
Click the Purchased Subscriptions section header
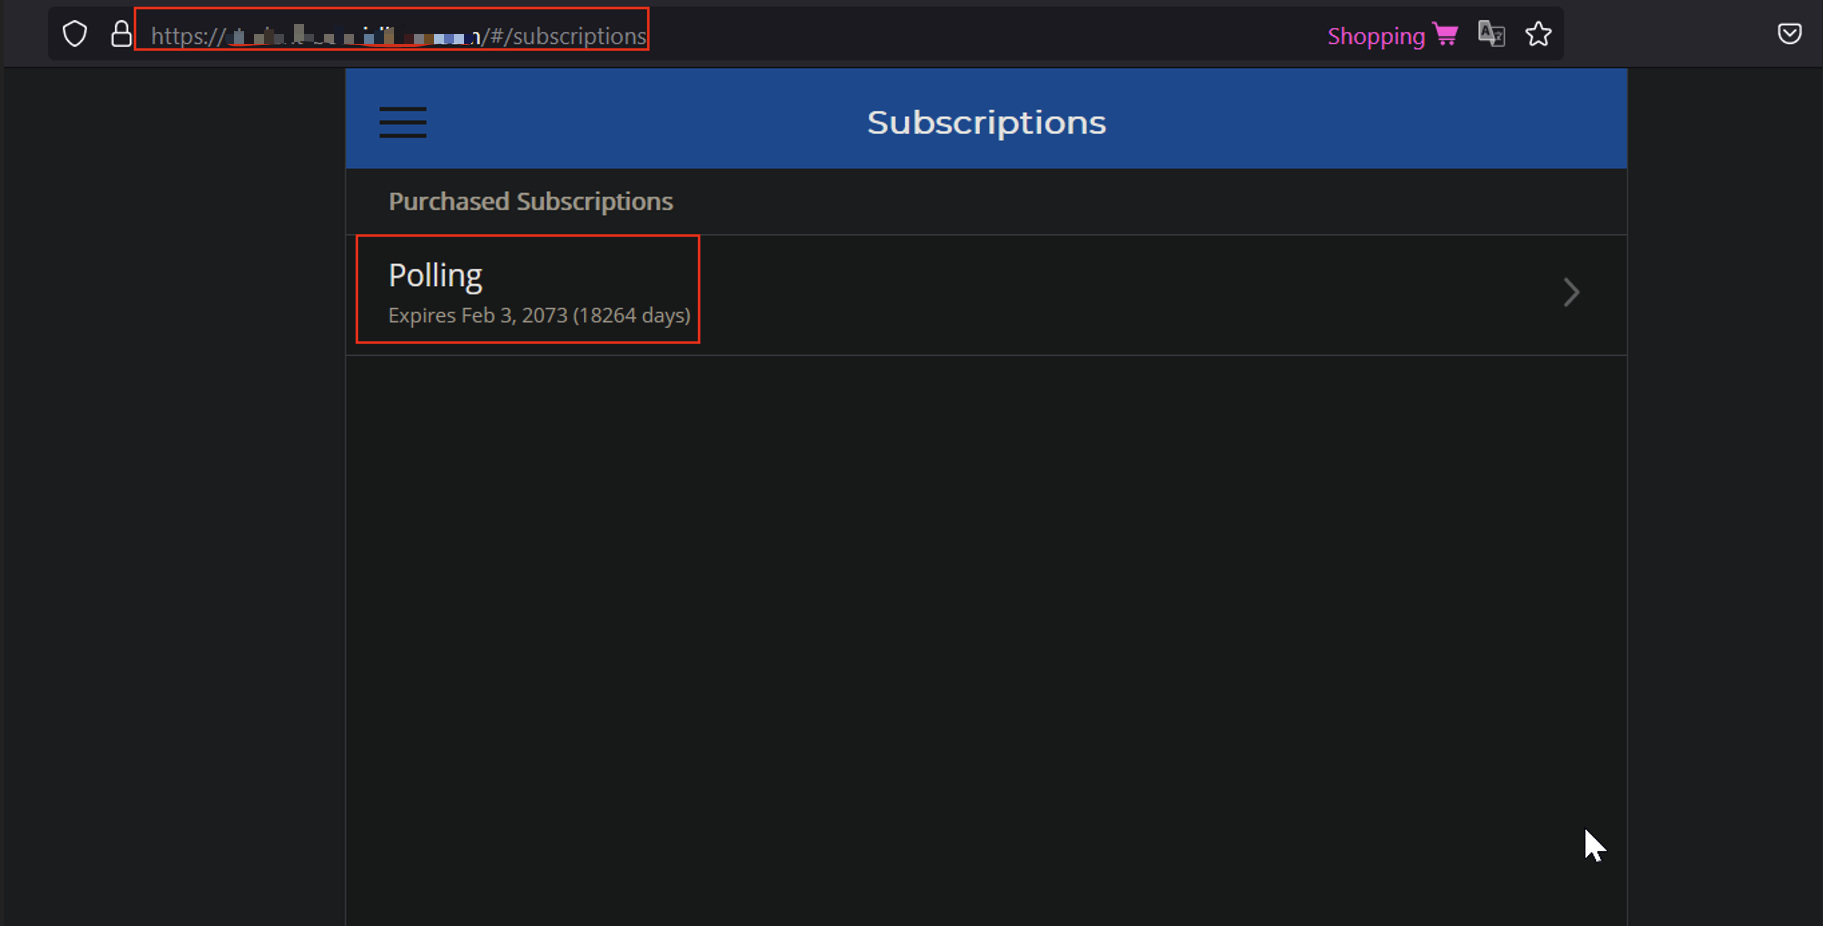pyautogui.click(x=530, y=201)
